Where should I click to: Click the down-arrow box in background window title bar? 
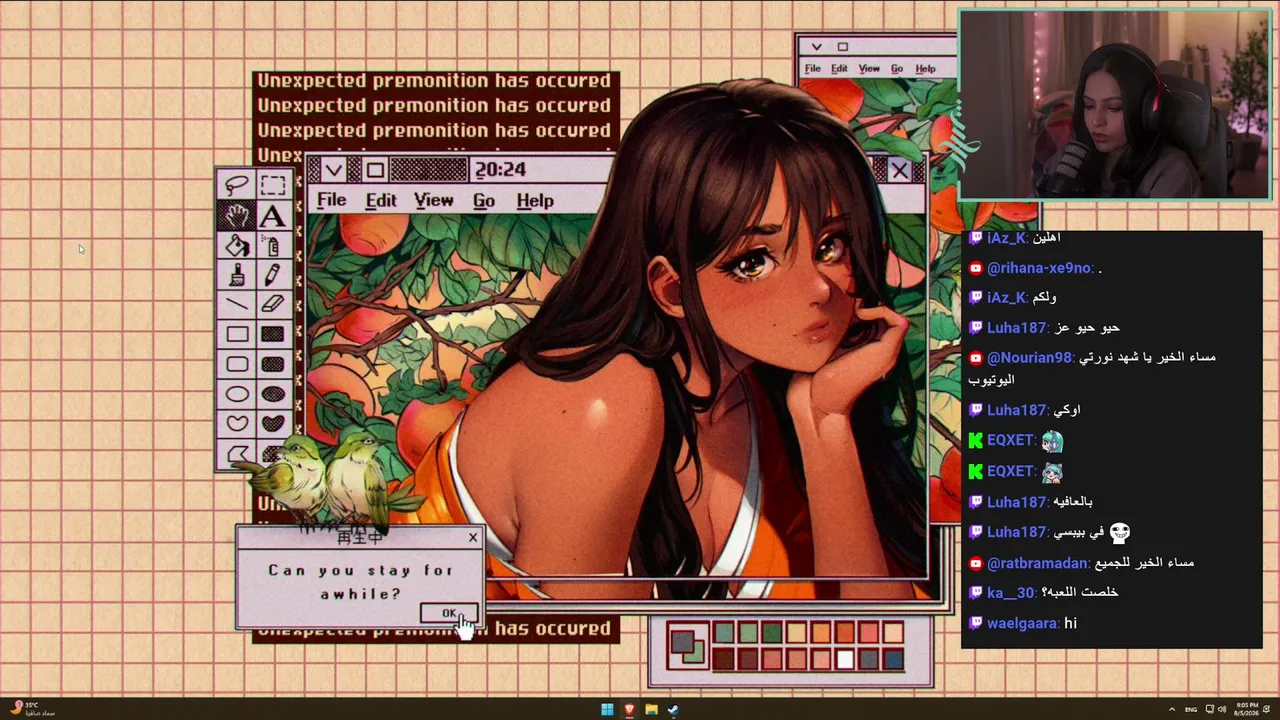[x=817, y=46]
